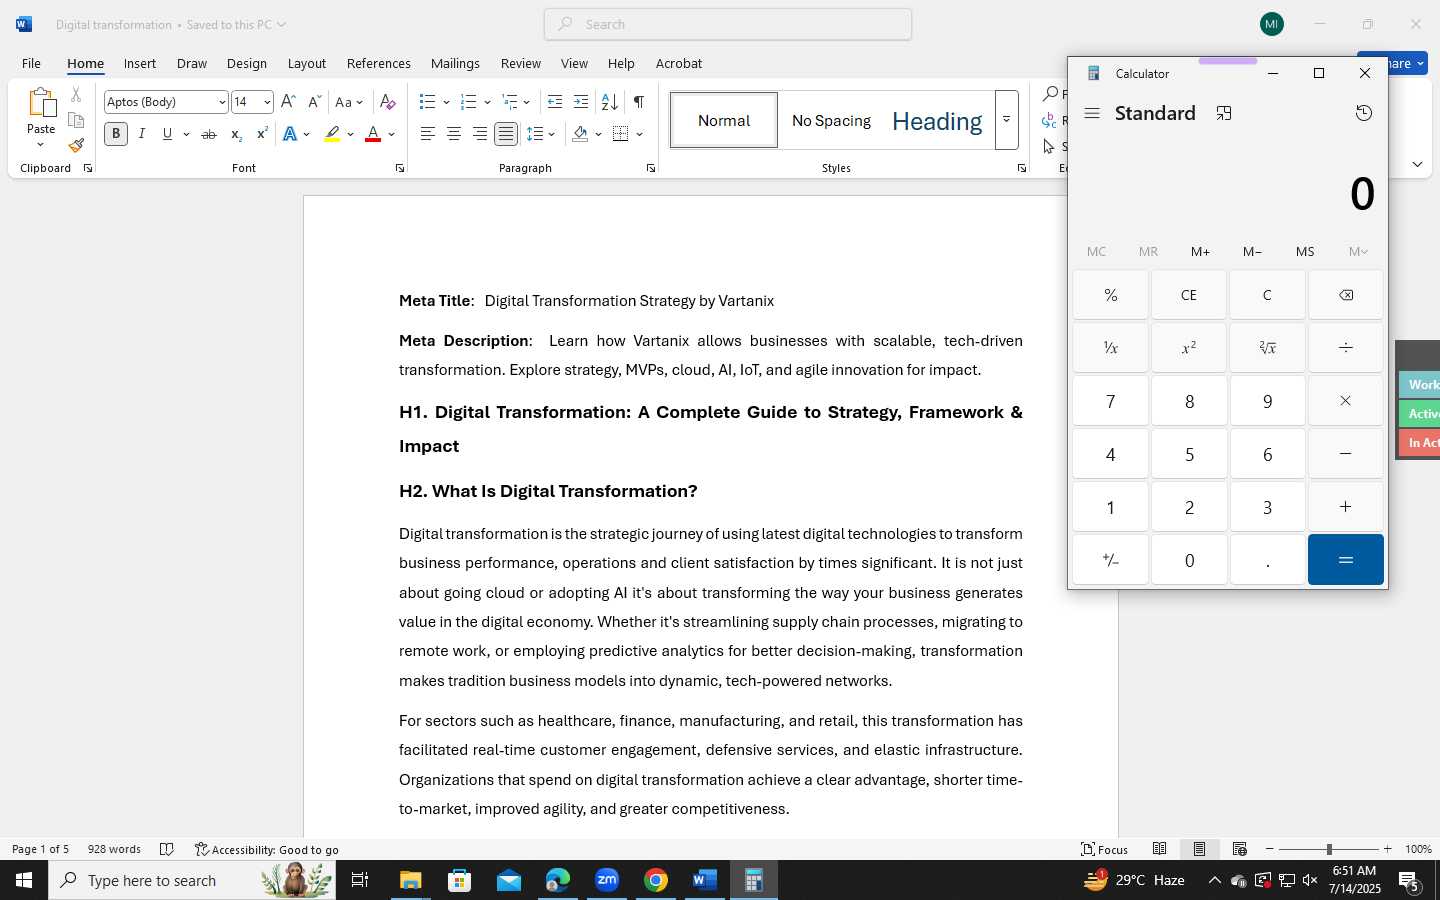Screen dimensions: 1440x900
Task: Click the Paste clipboard icon
Action: [x=41, y=102]
